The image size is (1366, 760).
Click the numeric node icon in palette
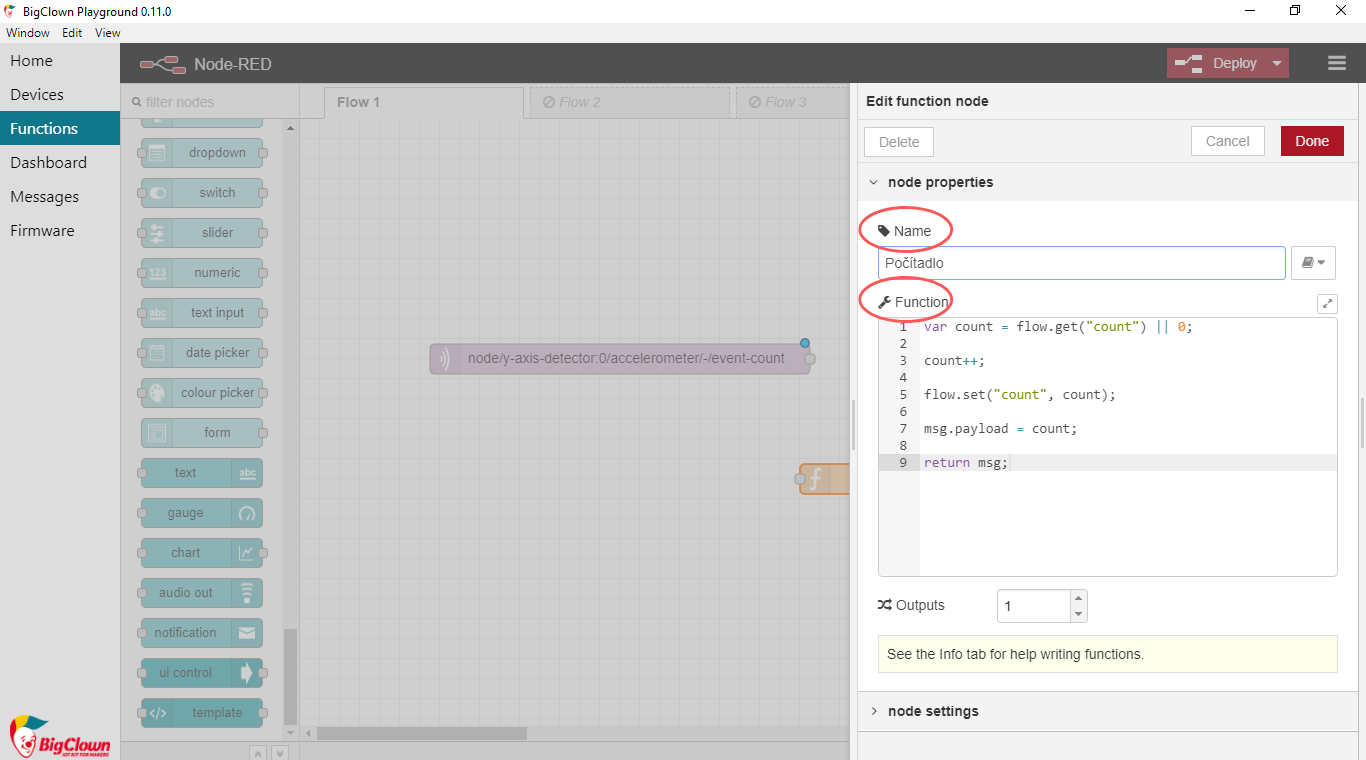[157, 273]
